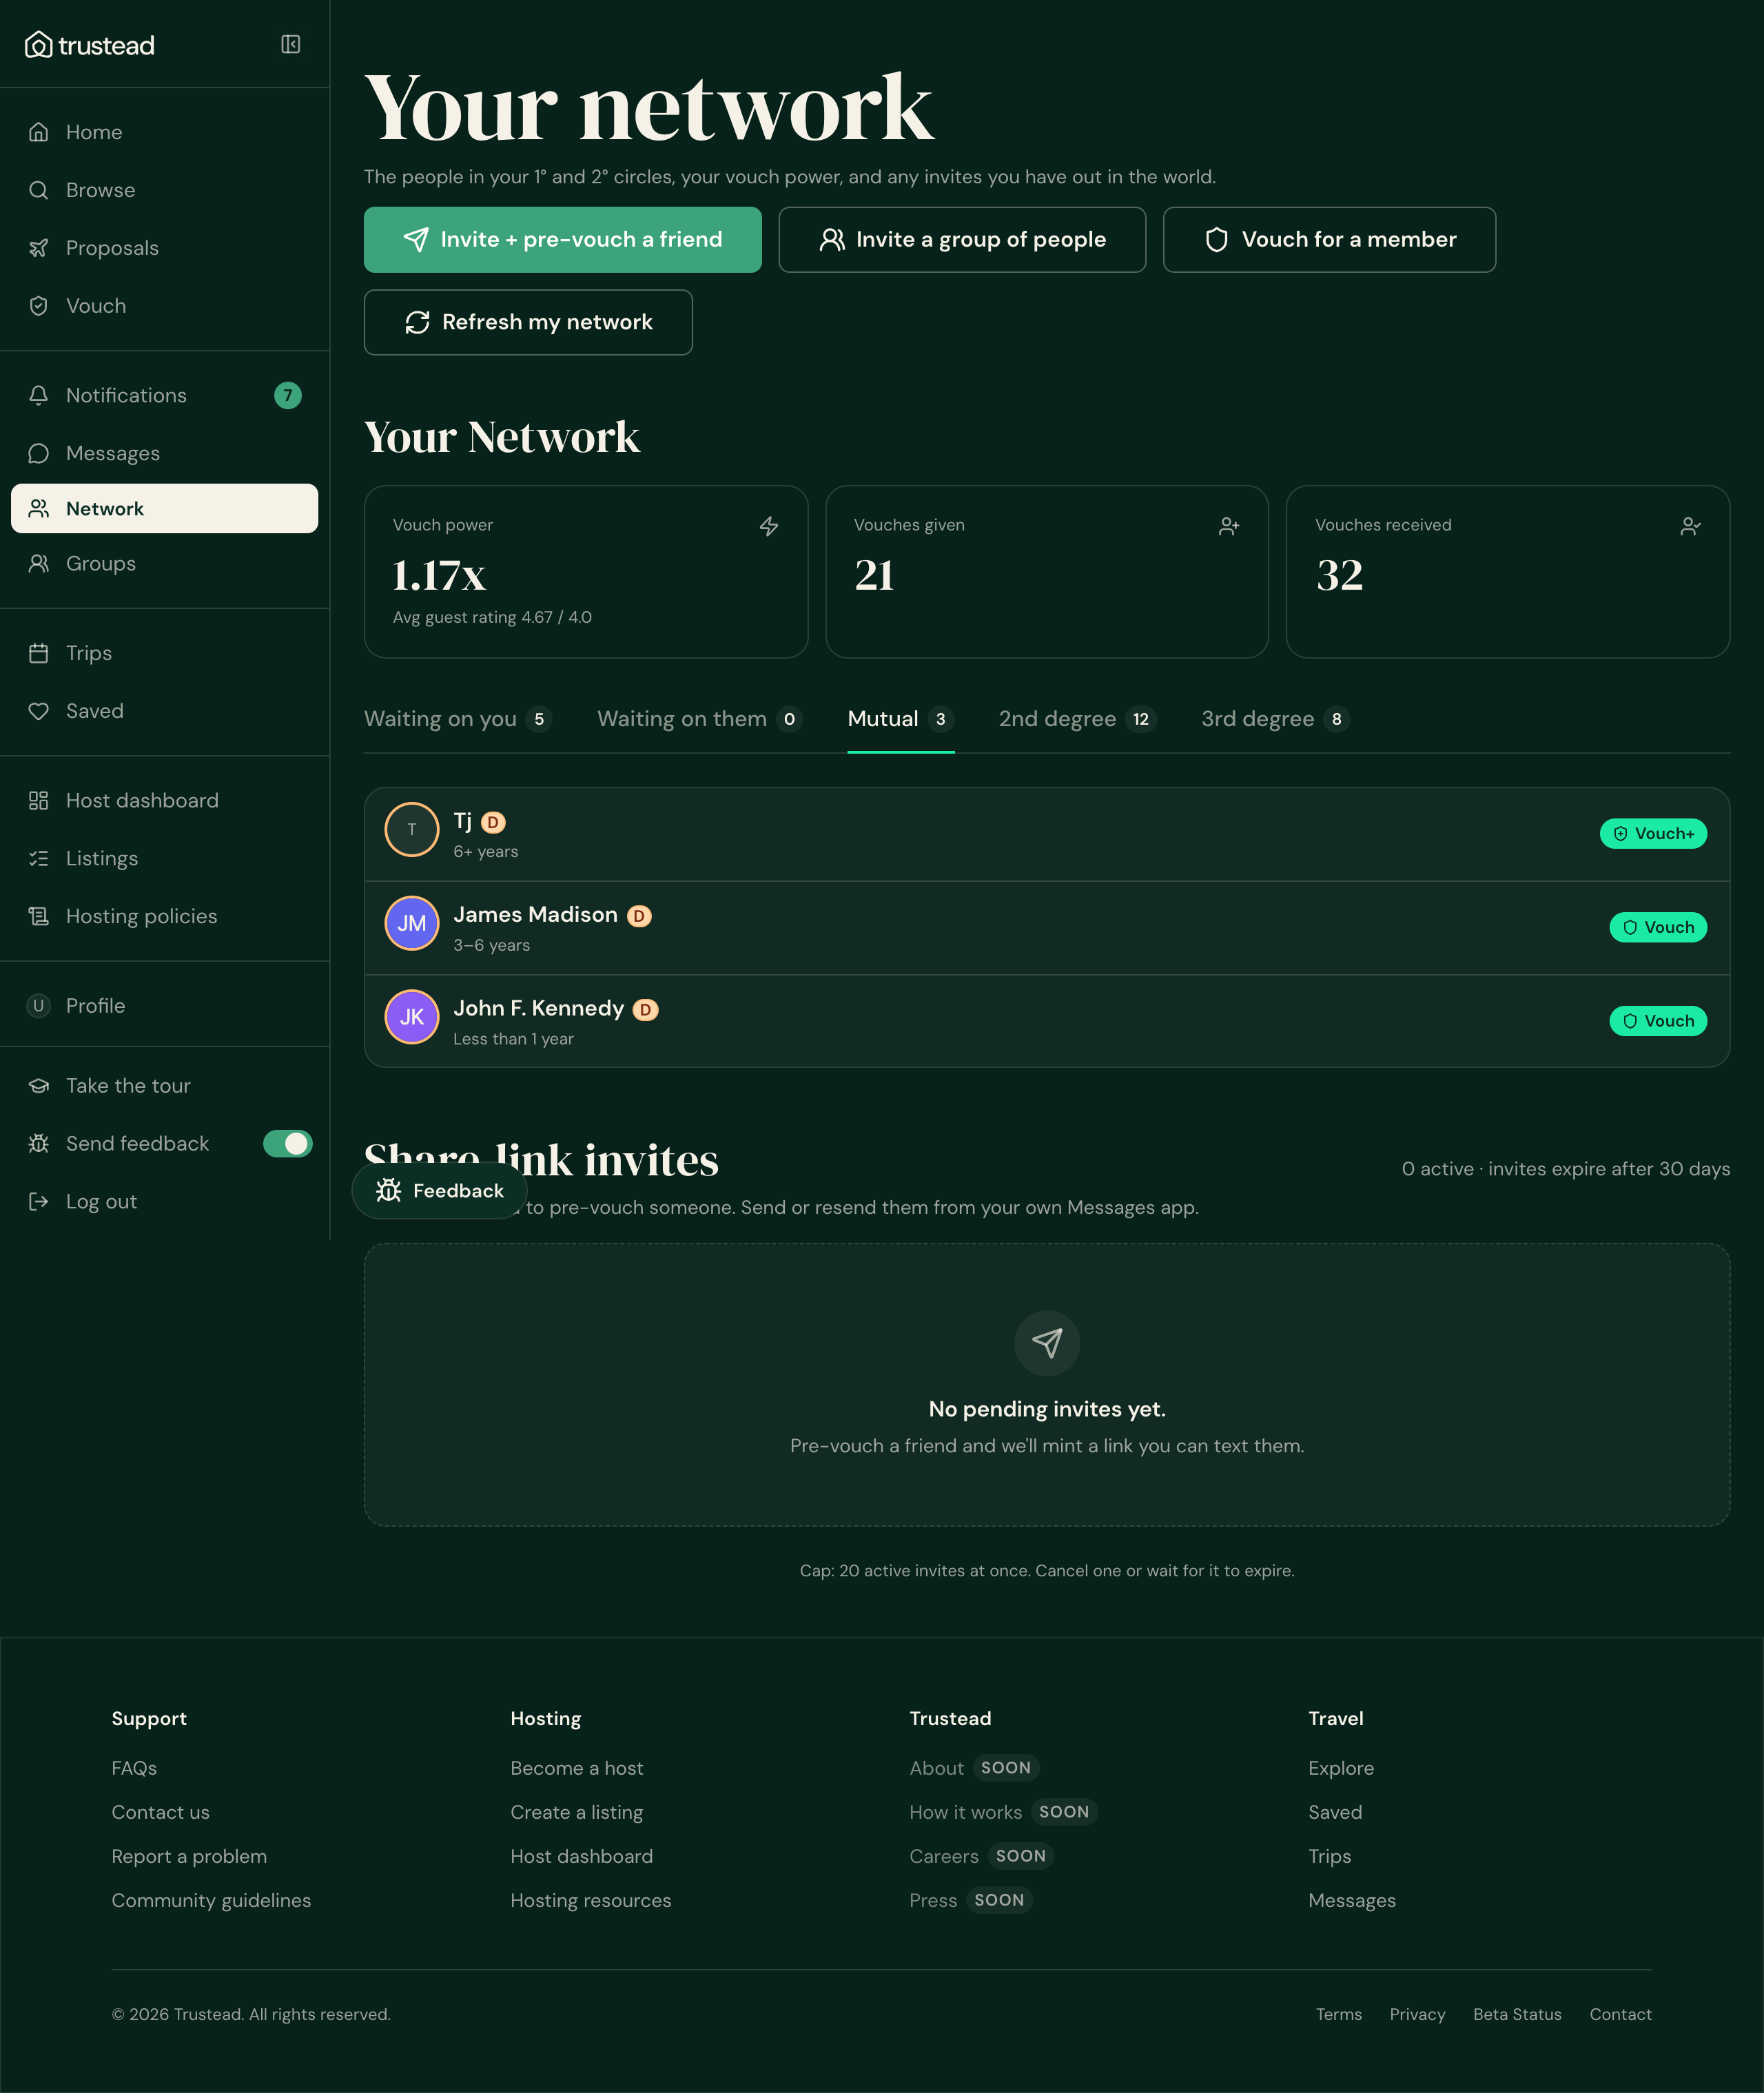The image size is (1764, 2093).
Task: Click Tj's avatar
Action: point(412,829)
